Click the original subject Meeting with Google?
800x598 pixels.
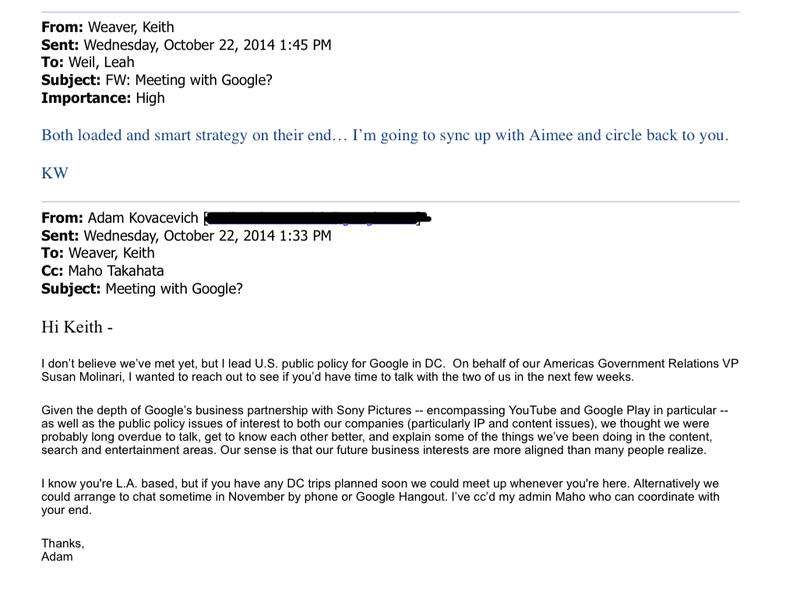click(174, 289)
